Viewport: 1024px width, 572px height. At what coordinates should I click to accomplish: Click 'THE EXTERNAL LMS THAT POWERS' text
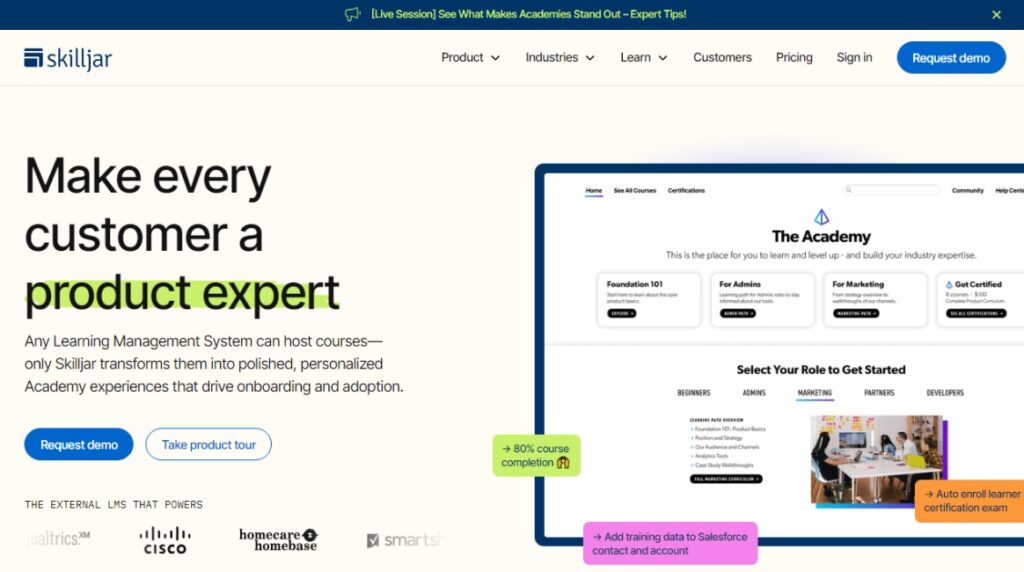[114, 505]
